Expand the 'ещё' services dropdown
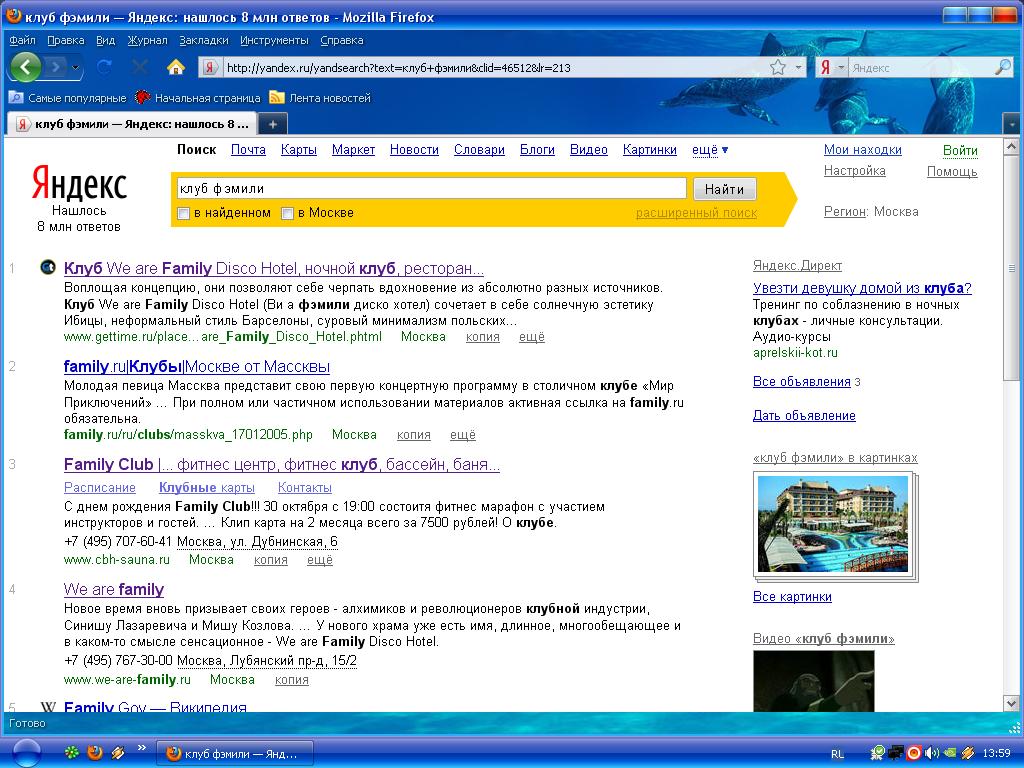Screen dimensions: 1024x768 [710, 150]
